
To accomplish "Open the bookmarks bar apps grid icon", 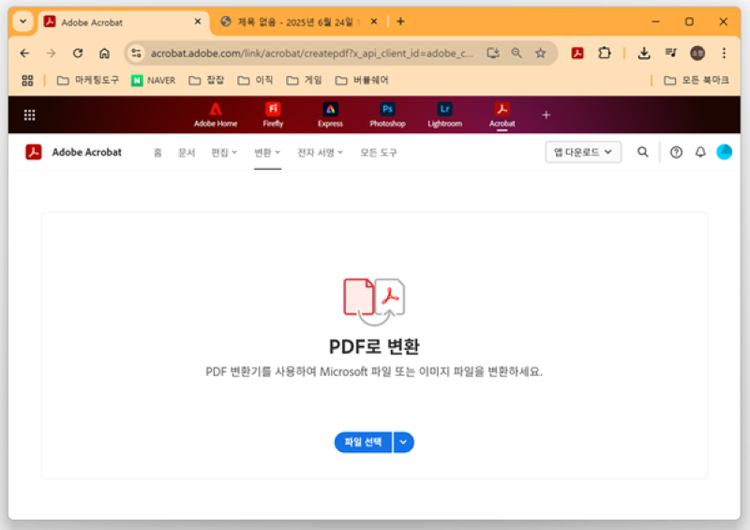I will 27,80.
